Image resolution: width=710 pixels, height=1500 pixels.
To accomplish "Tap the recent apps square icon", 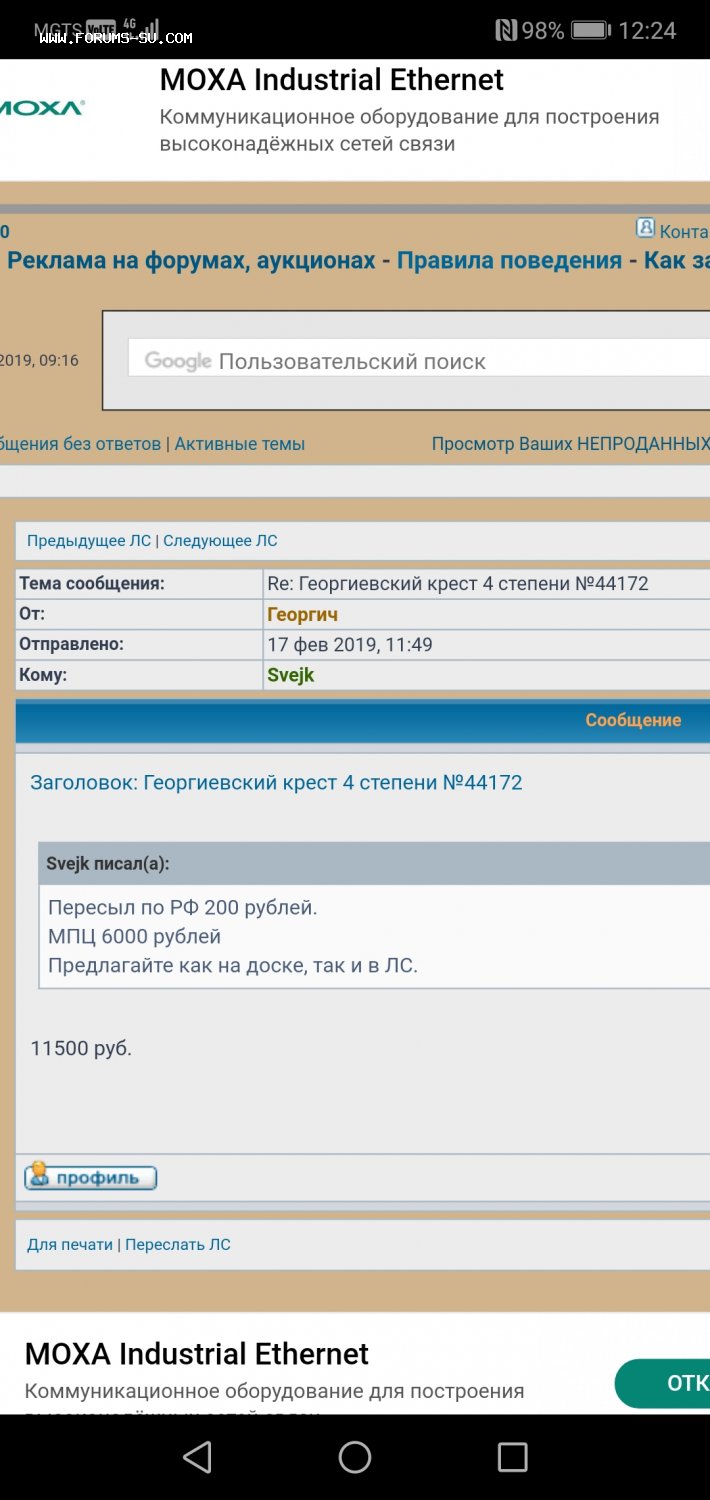I will pyautogui.click(x=512, y=1457).
